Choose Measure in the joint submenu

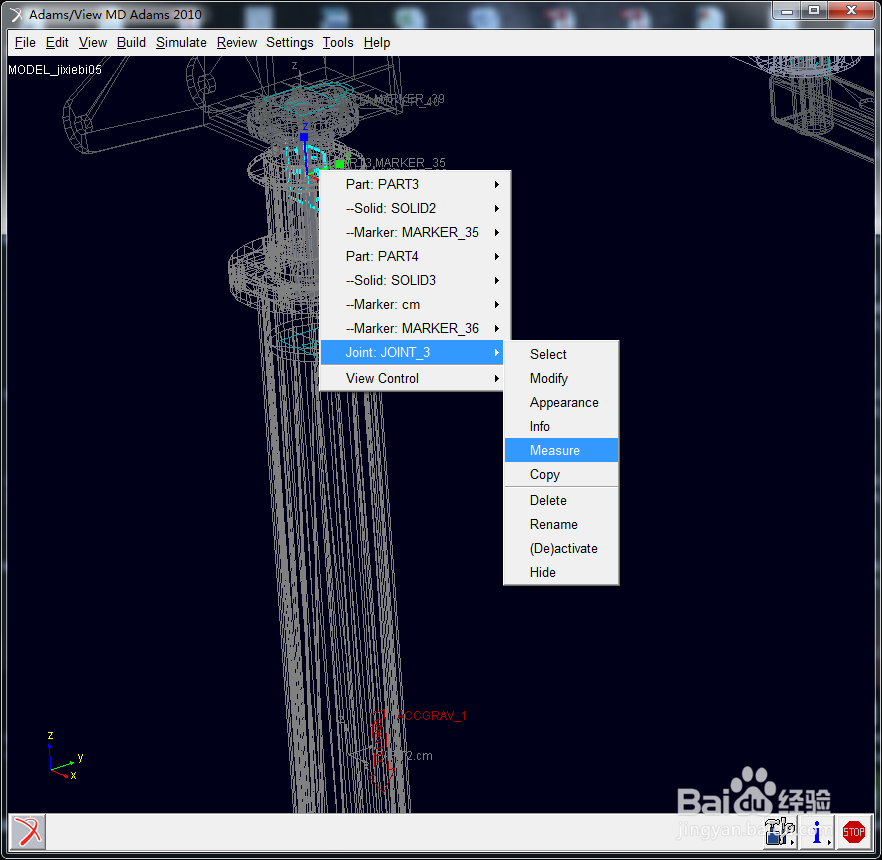(561, 451)
